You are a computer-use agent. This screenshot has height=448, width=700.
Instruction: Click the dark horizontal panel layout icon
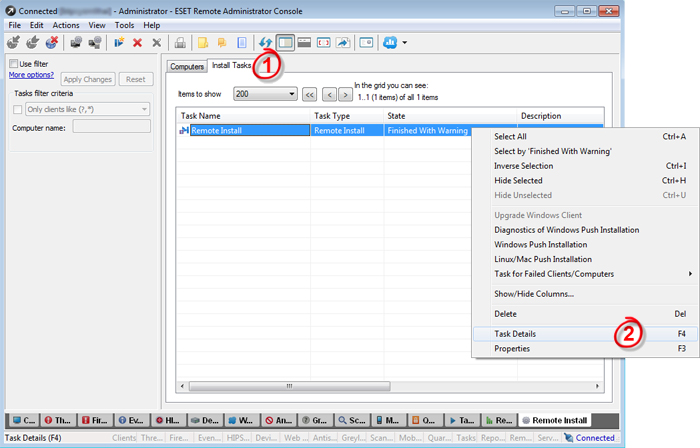pyautogui.click(x=304, y=43)
